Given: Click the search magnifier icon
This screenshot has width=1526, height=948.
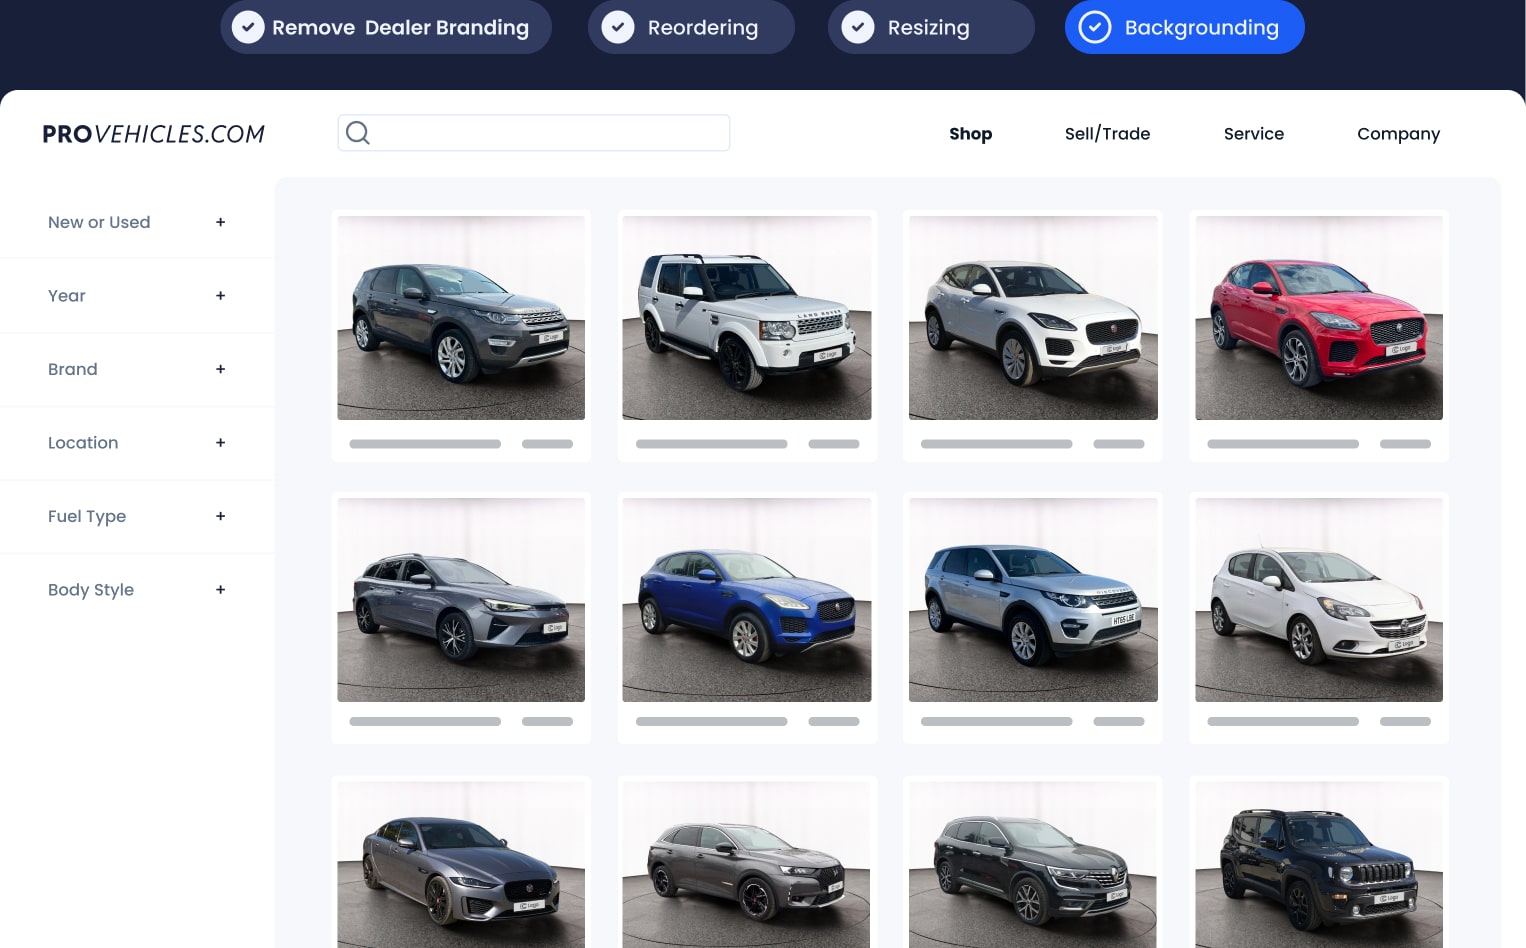Looking at the screenshot, I should (358, 132).
